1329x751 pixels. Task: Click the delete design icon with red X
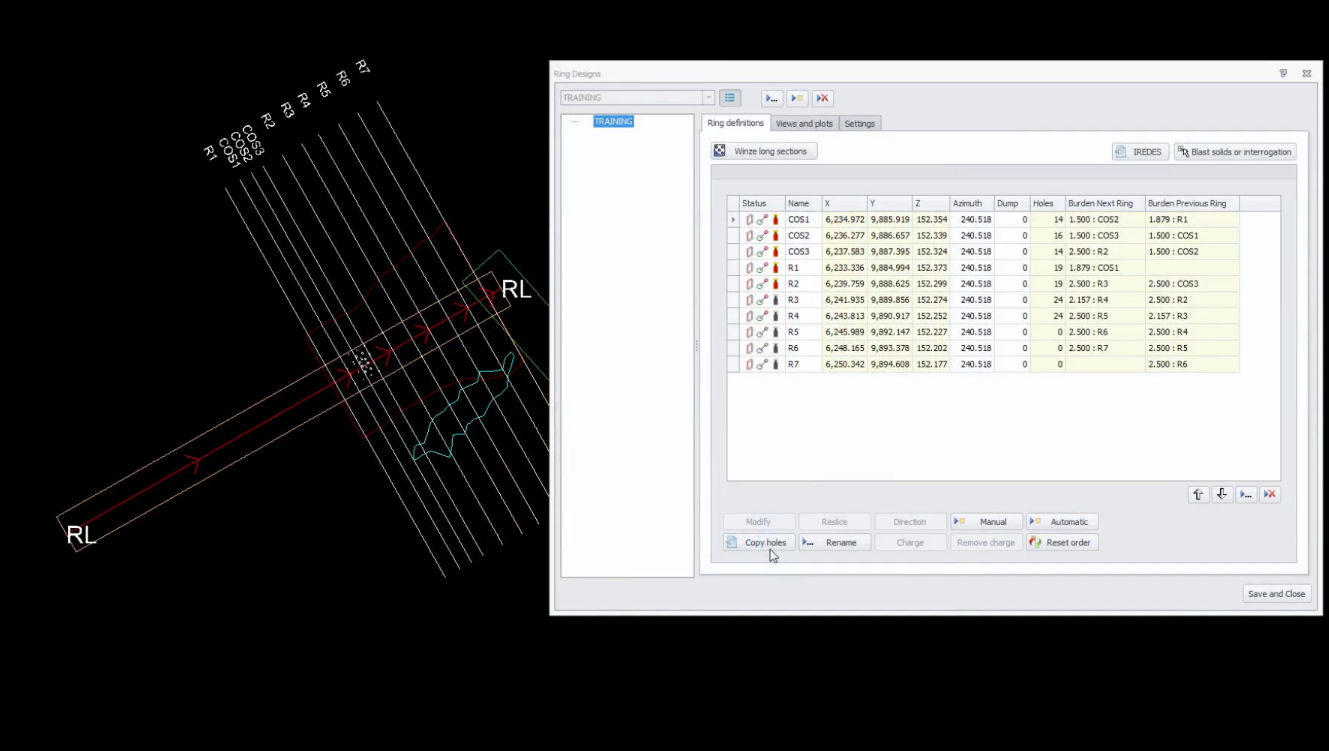(822, 98)
